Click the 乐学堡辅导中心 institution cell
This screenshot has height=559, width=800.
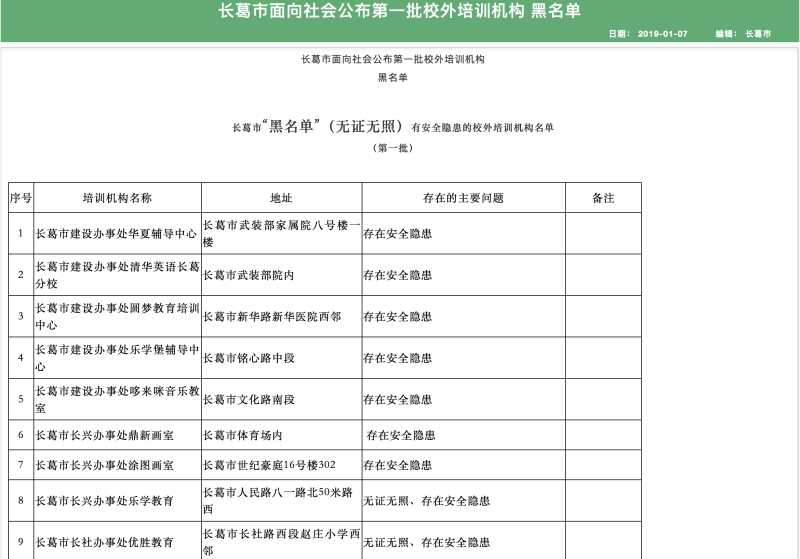(116, 358)
